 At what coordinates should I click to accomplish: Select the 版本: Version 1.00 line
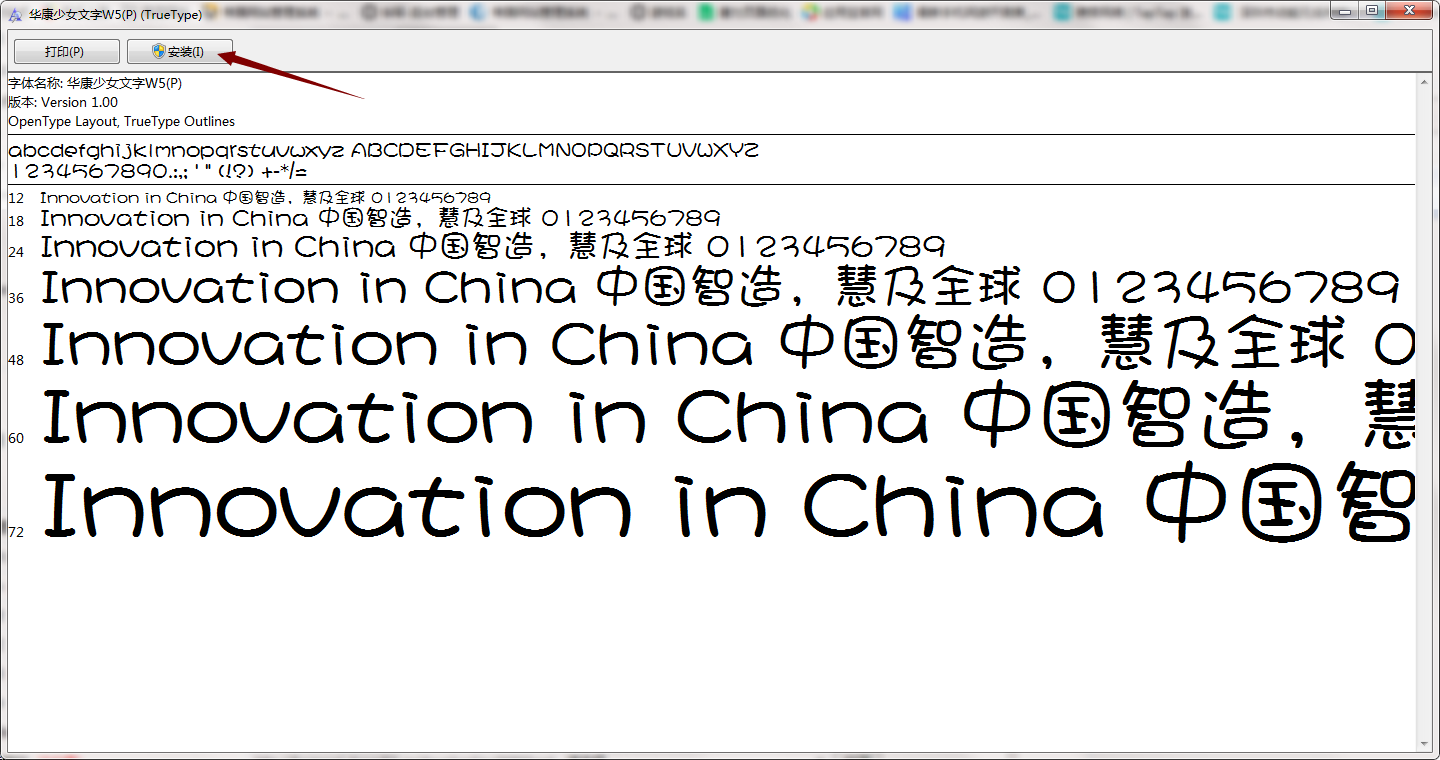(63, 102)
